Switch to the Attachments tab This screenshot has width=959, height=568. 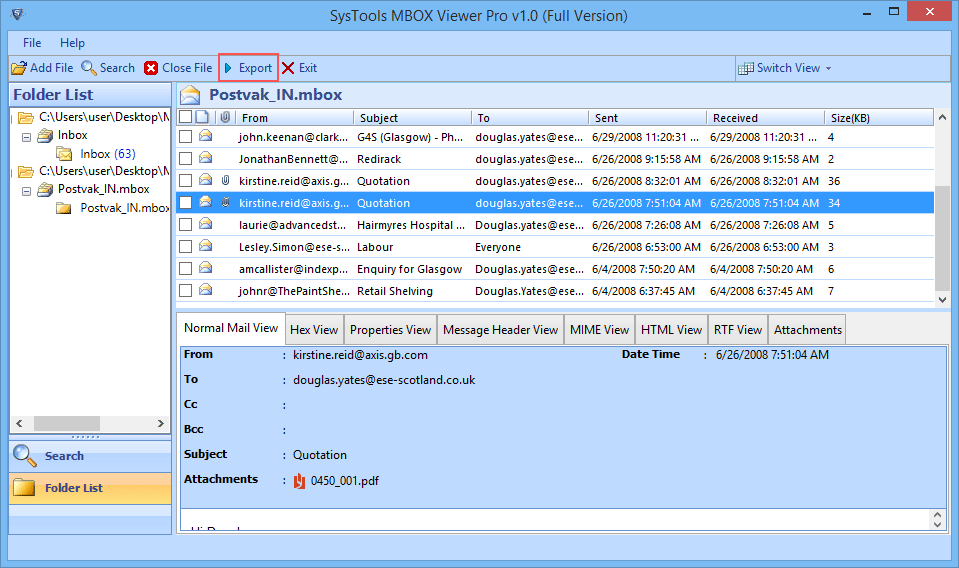(807, 330)
